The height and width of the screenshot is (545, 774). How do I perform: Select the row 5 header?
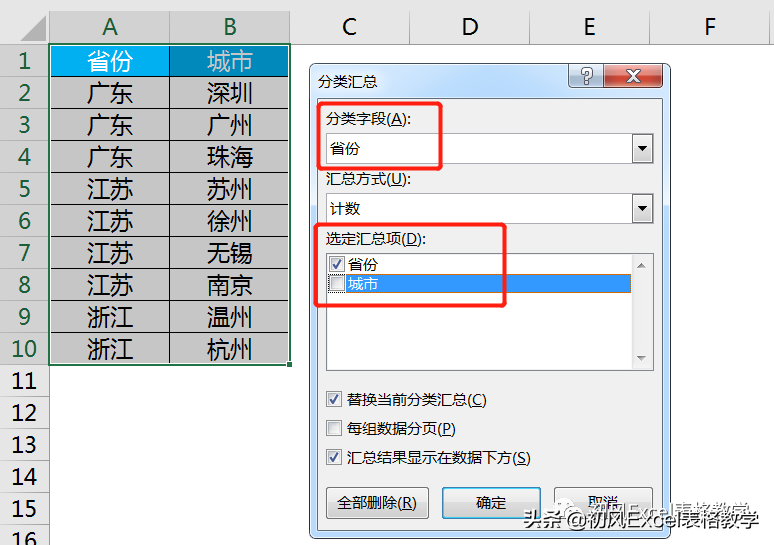pos(24,189)
